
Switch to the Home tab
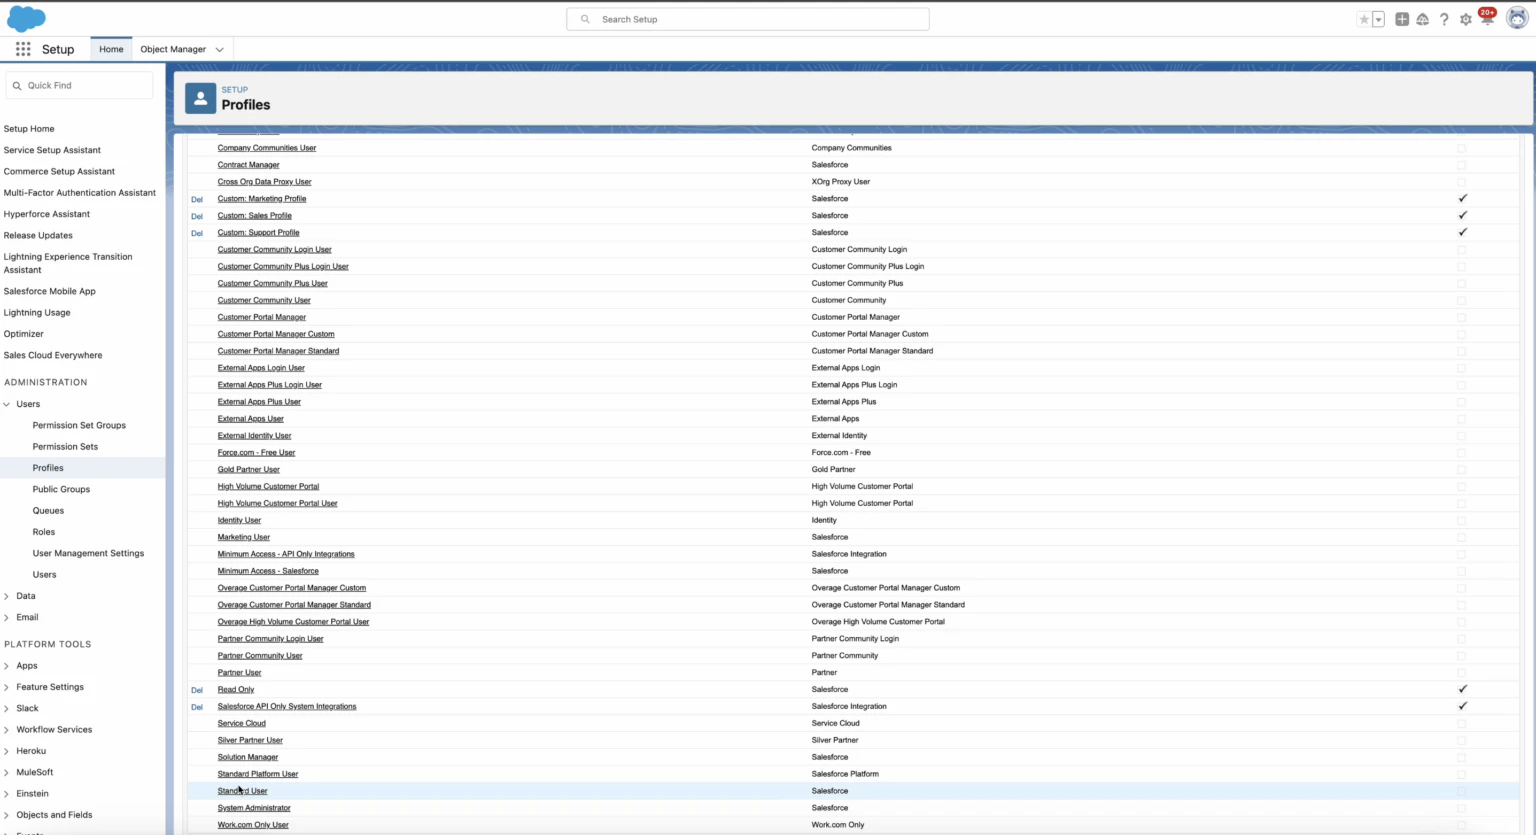point(111,49)
